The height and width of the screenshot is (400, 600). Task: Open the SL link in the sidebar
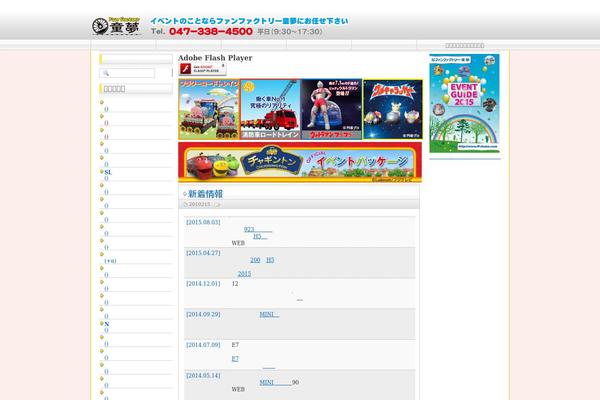(x=108, y=172)
